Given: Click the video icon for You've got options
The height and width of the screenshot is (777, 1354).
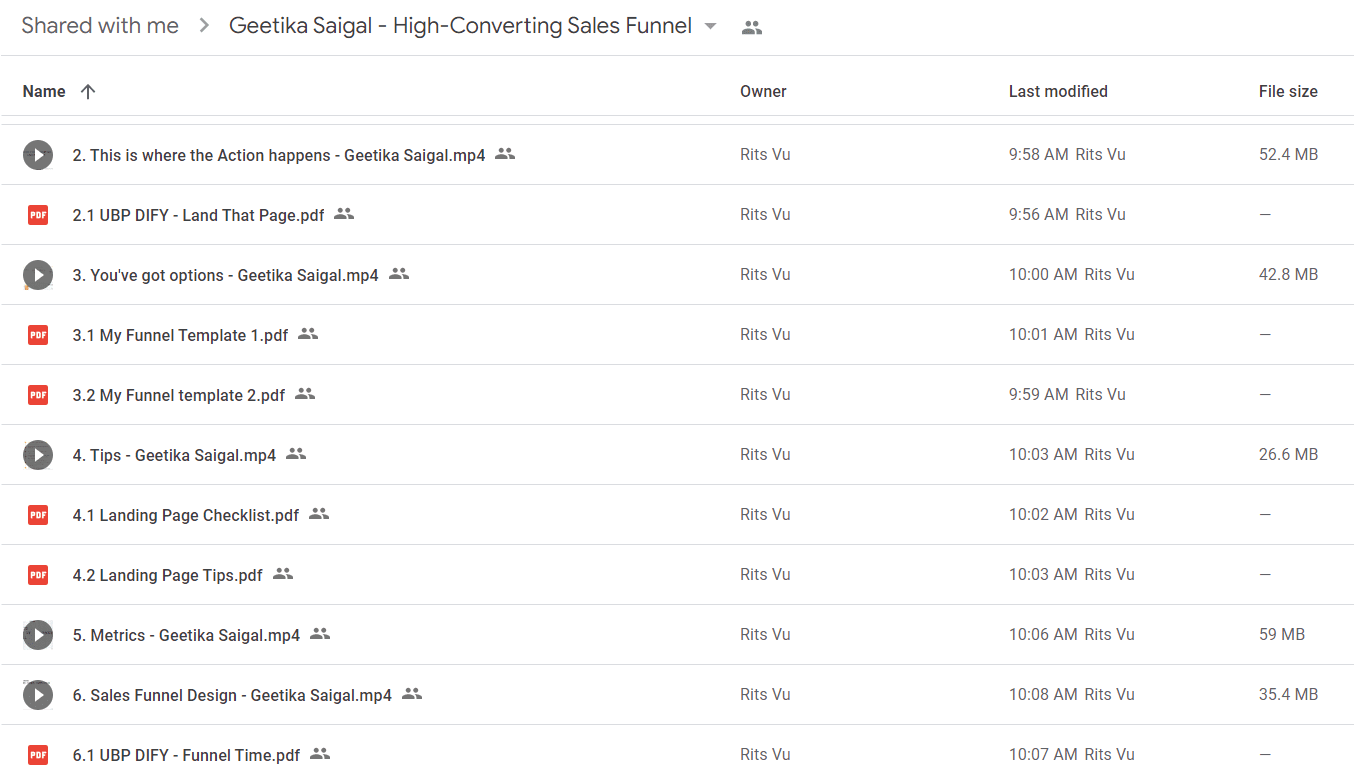Looking at the screenshot, I should [38, 274].
